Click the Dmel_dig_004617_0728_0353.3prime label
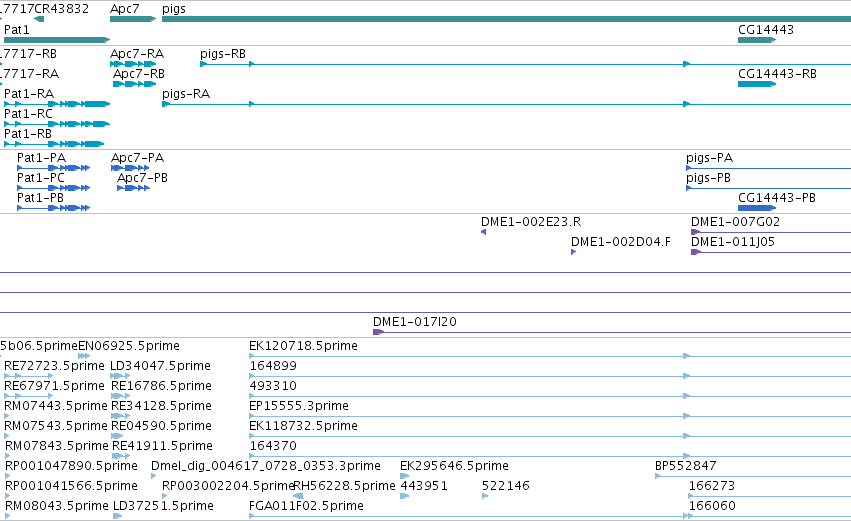The width and height of the screenshot is (851, 521). coord(266,467)
